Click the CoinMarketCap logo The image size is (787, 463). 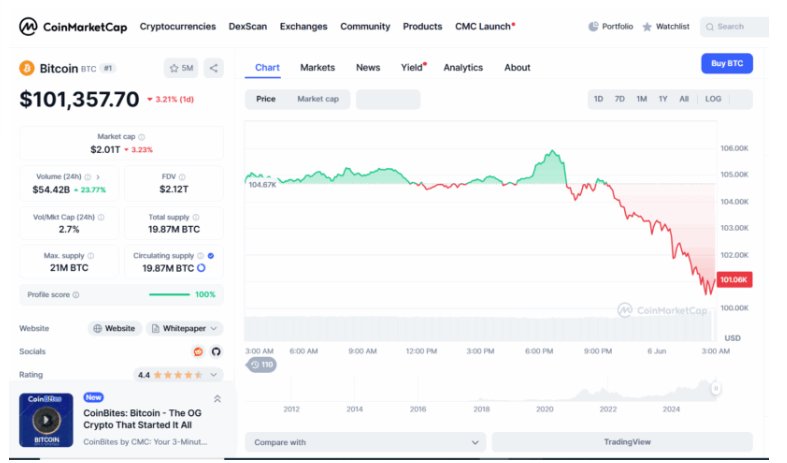click(73, 27)
